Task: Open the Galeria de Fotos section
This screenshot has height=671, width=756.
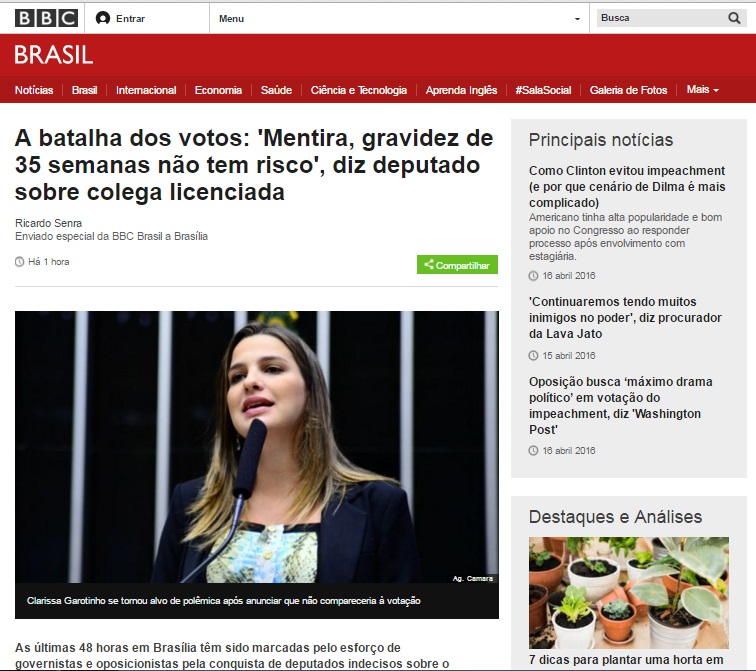Action: click(x=628, y=90)
